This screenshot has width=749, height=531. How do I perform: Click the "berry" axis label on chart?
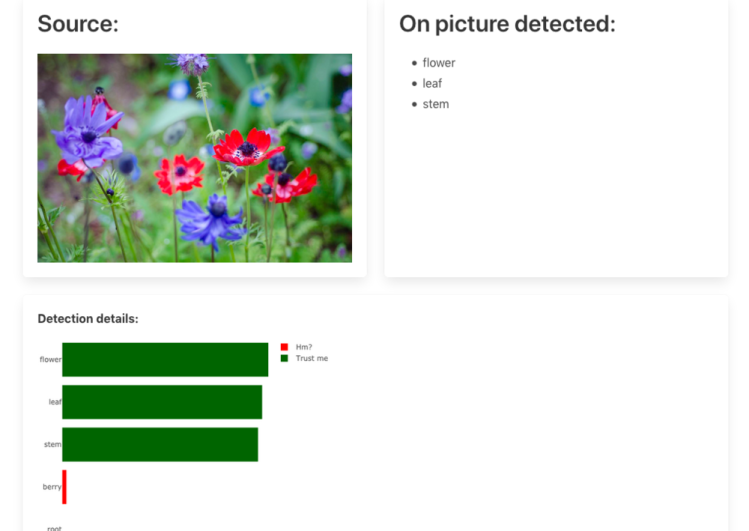pyautogui.click(x=52, y=487)
